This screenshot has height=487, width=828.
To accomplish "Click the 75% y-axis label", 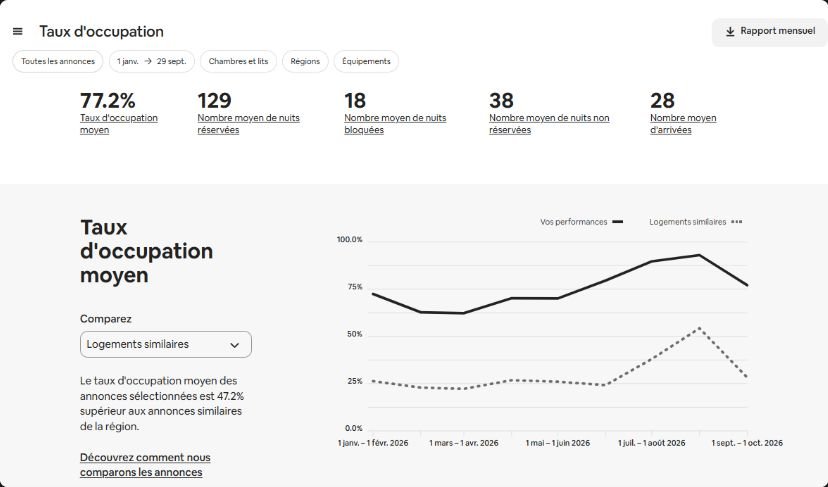I will point(355,287).
